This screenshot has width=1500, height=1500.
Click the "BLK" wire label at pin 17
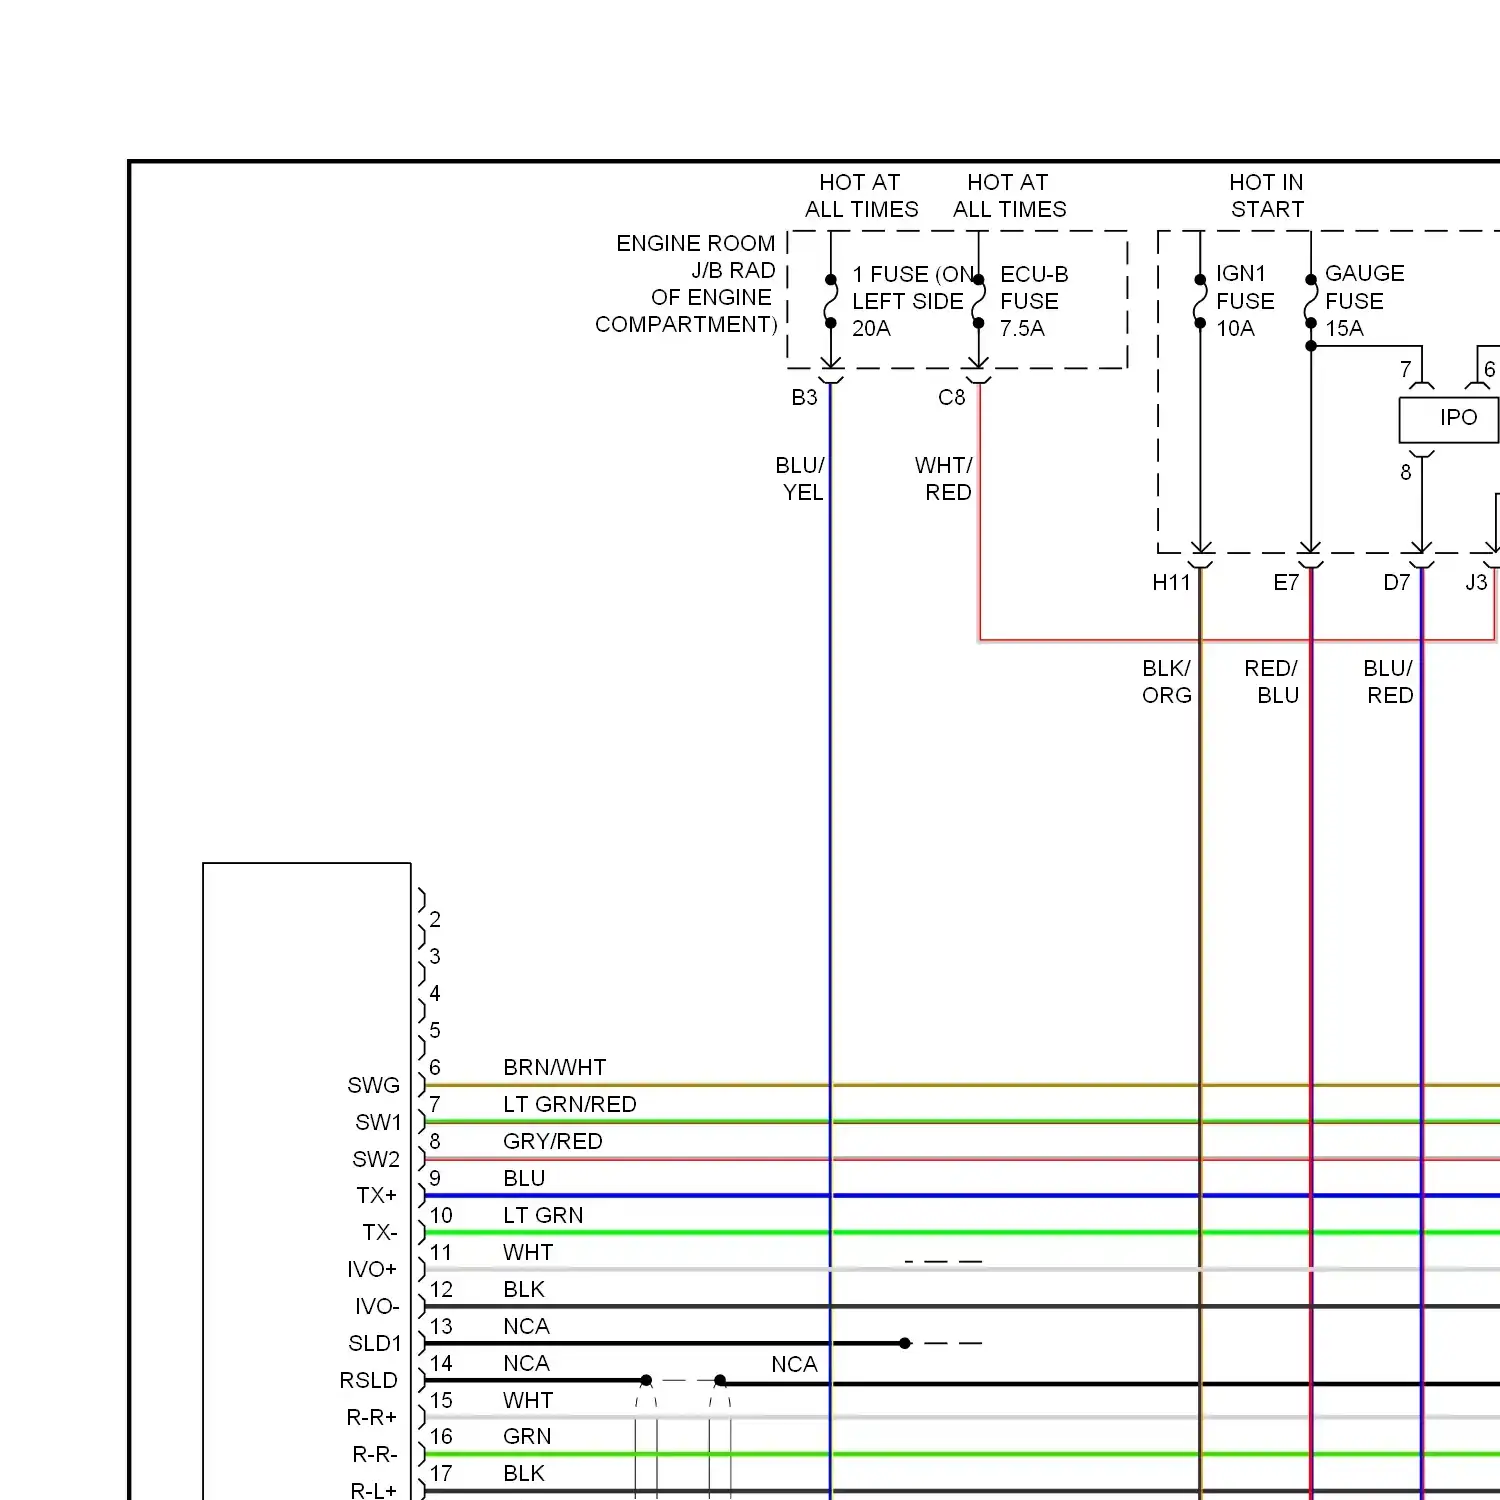[x=524, y=1474]
